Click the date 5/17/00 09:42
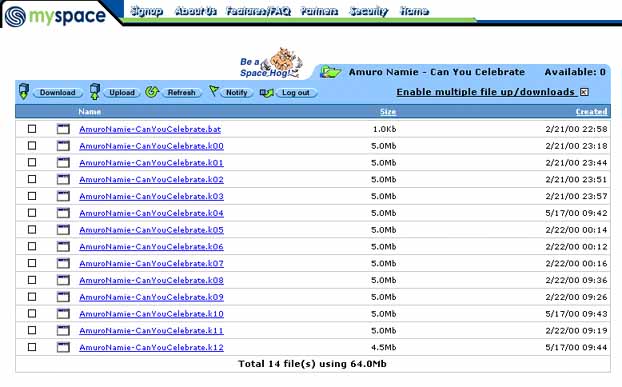Viewport: 622px width, 387px height. coord(576,213)
